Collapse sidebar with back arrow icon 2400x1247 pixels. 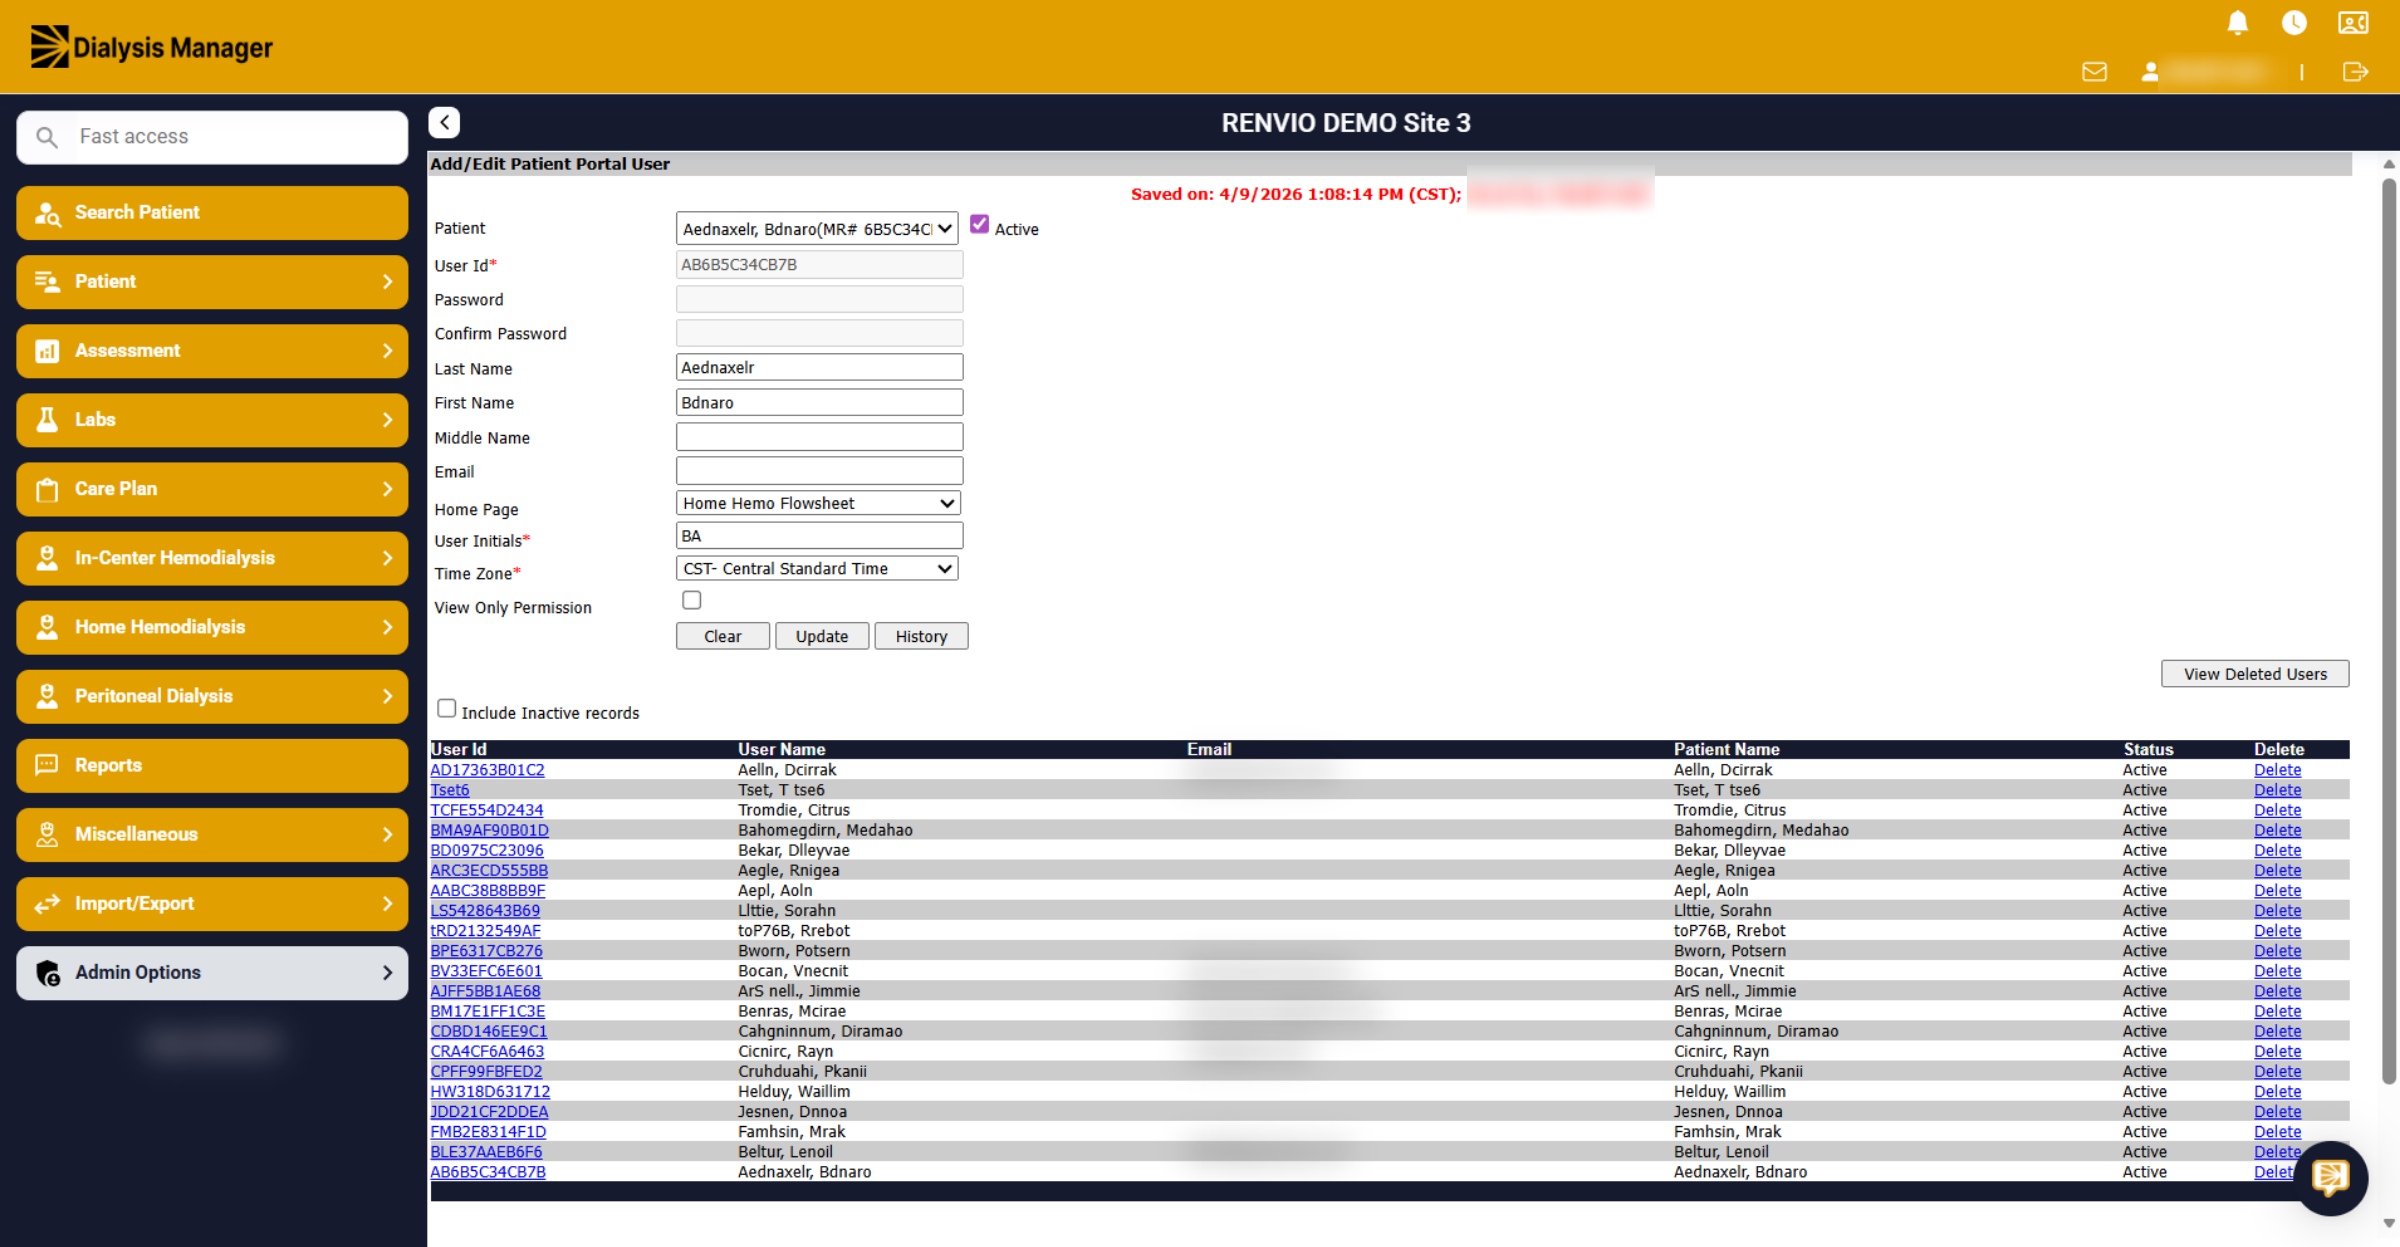(x=444, y=122)
